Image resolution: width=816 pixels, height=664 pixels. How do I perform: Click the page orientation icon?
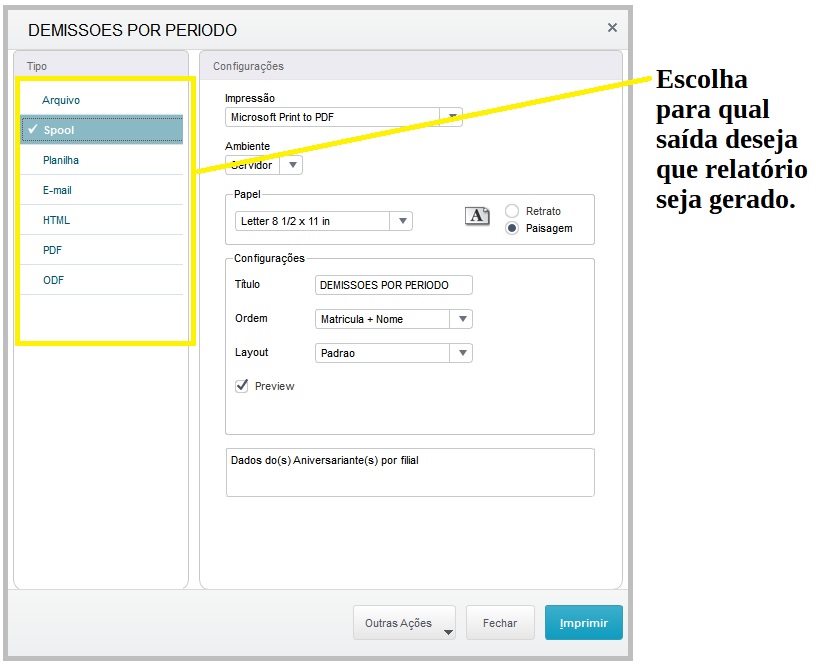477,215
